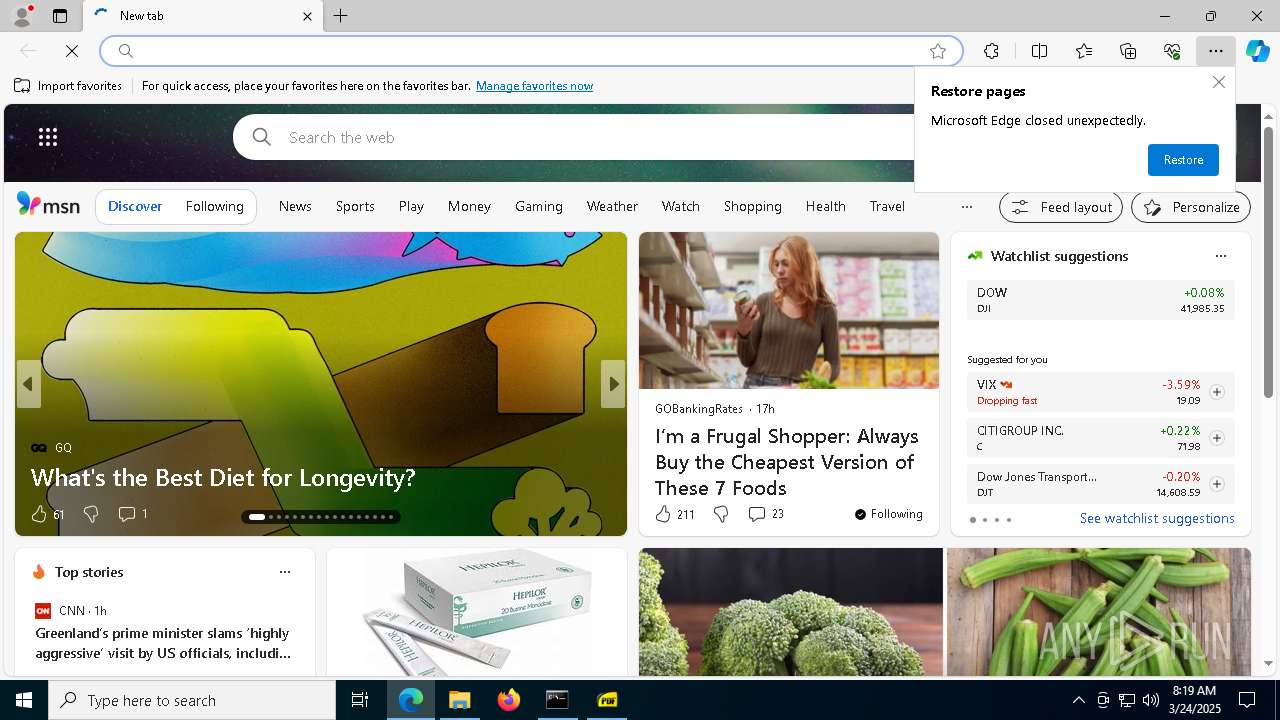Image resolution: width=1280 pixels, height=720 pixels.
Task: Open See watchlist suggestions link
Action: pos(1157,518)
